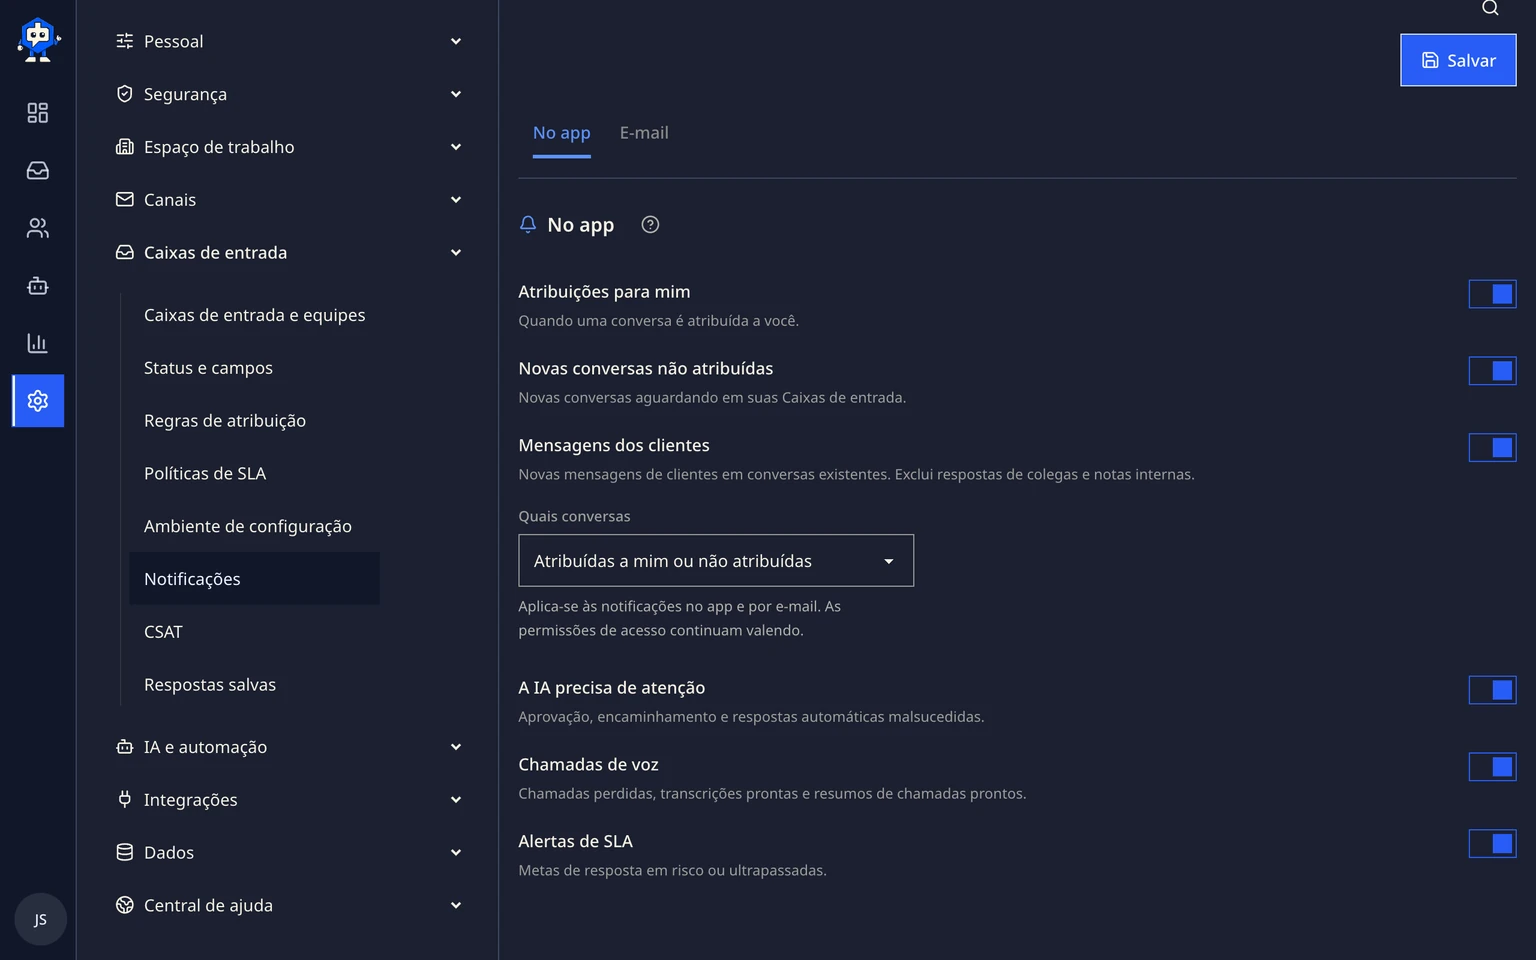Open the contacts people icon in the sidebar

(38, 228)
